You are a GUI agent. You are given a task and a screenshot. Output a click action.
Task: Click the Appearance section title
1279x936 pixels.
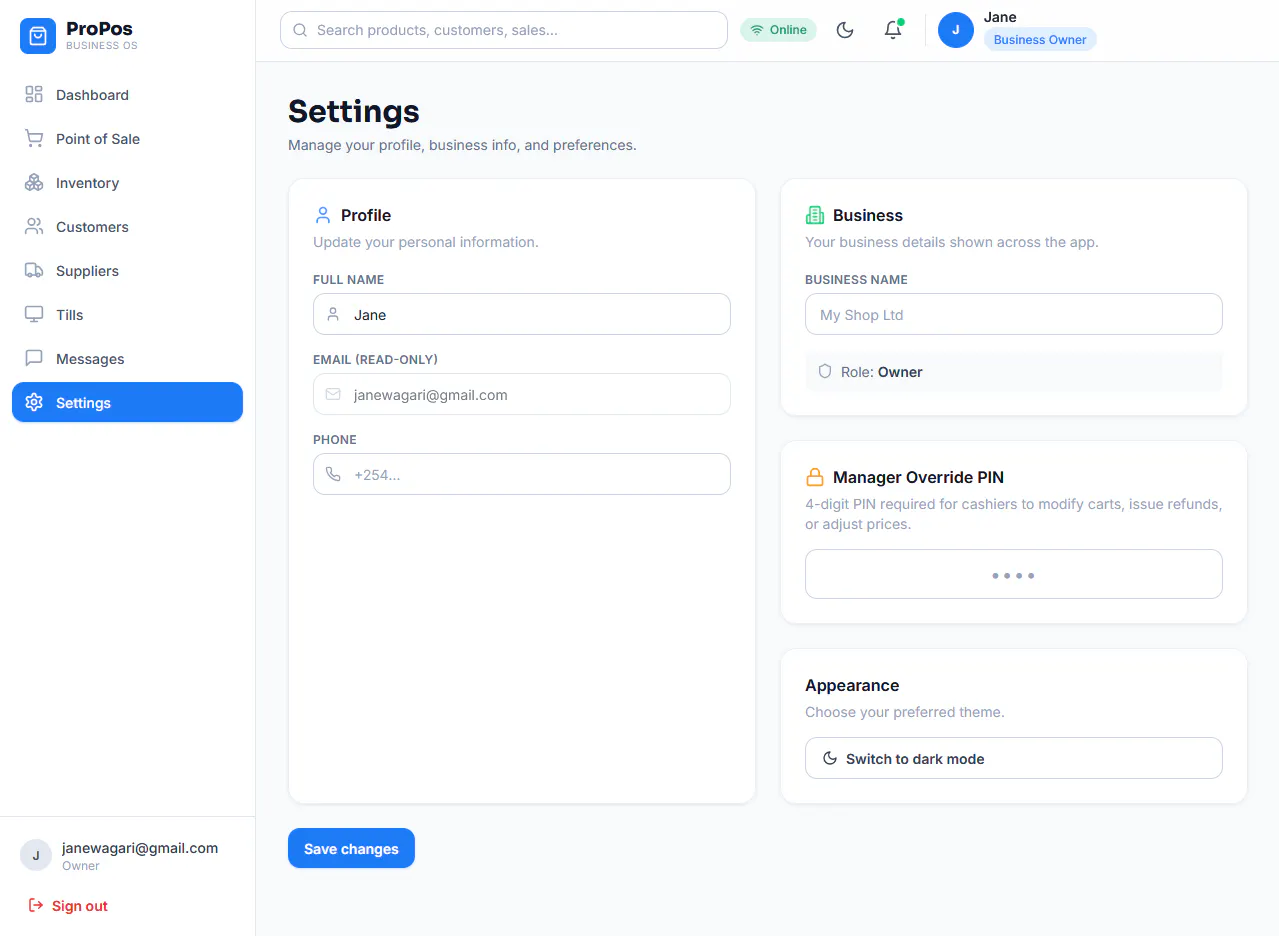(x=852, y=685)
